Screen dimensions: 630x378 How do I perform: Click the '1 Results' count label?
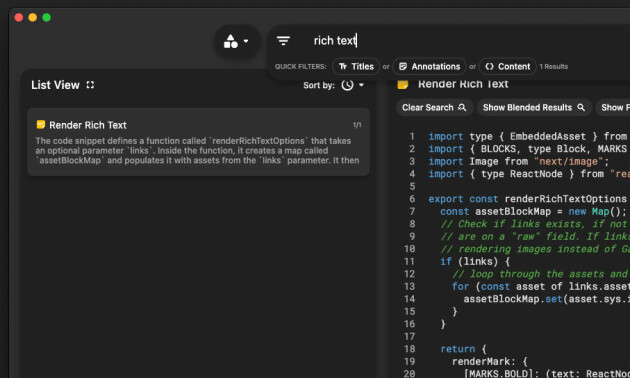(x=554, y=67)
